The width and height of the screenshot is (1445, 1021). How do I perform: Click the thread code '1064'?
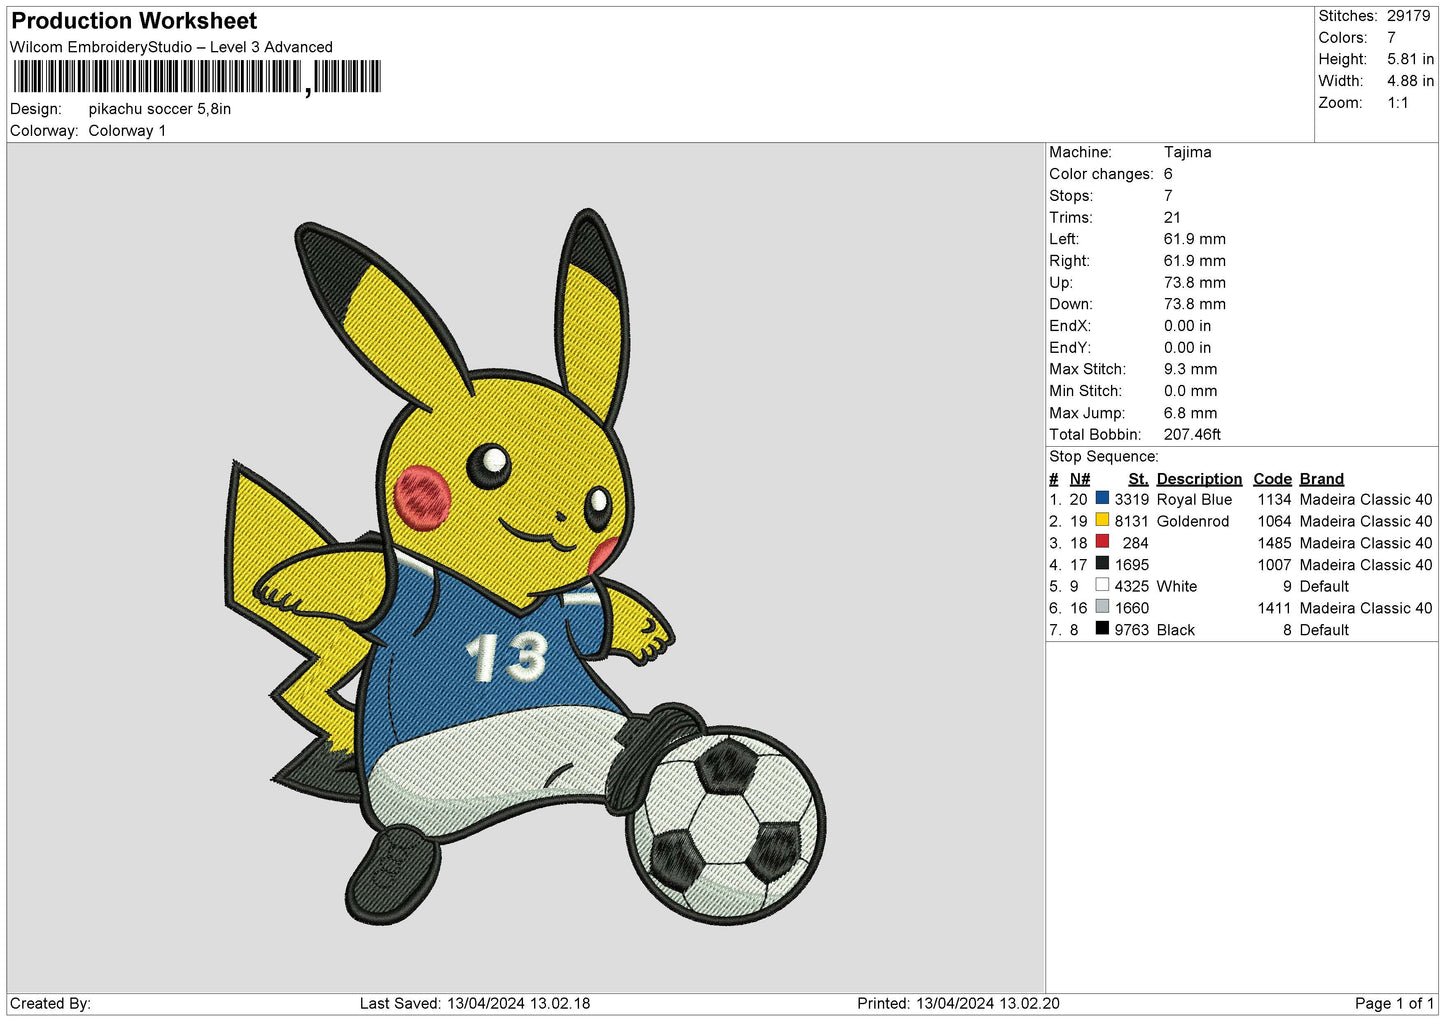[x=1274, y=522]
